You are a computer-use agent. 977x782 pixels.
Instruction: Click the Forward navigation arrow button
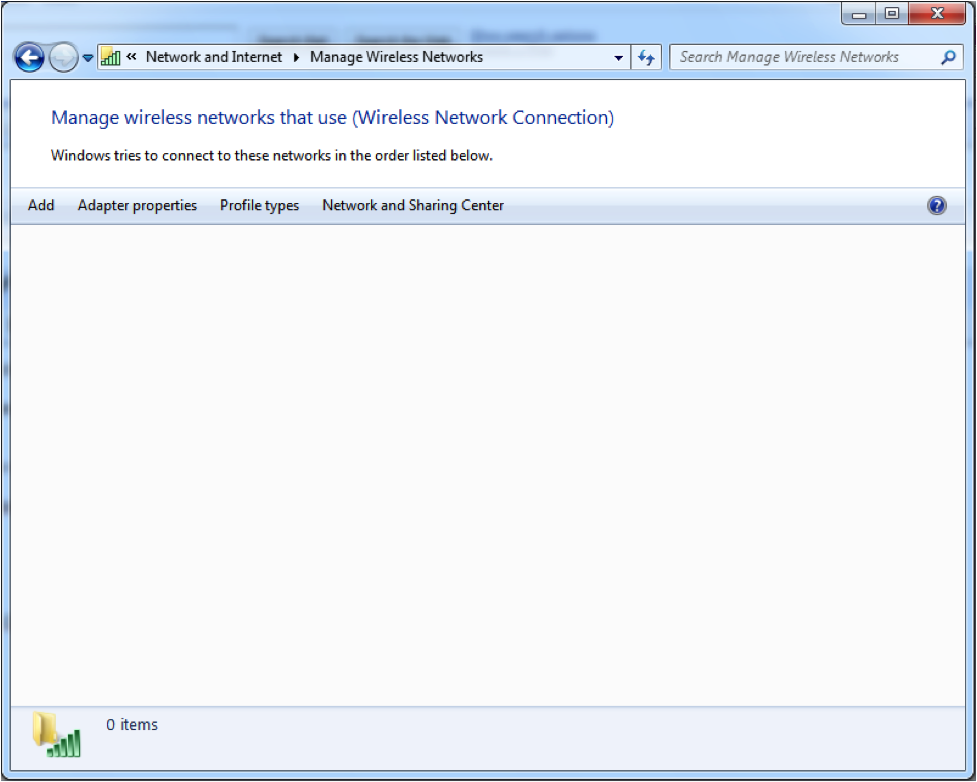pyautogui.click(x=63, y=58)
